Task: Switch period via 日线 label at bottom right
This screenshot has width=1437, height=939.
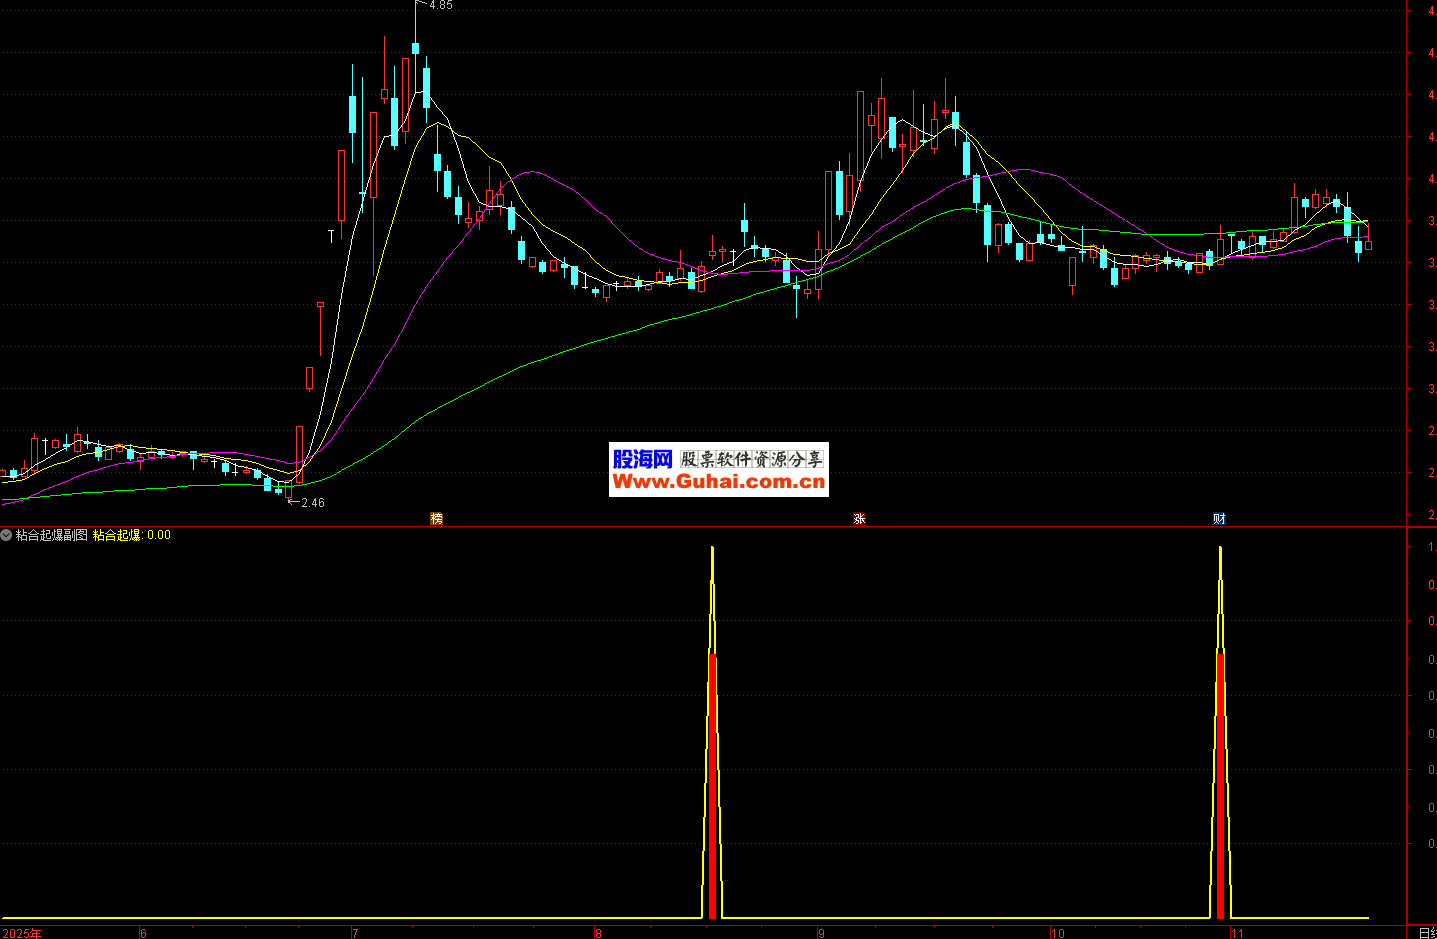Action: 1427,933
